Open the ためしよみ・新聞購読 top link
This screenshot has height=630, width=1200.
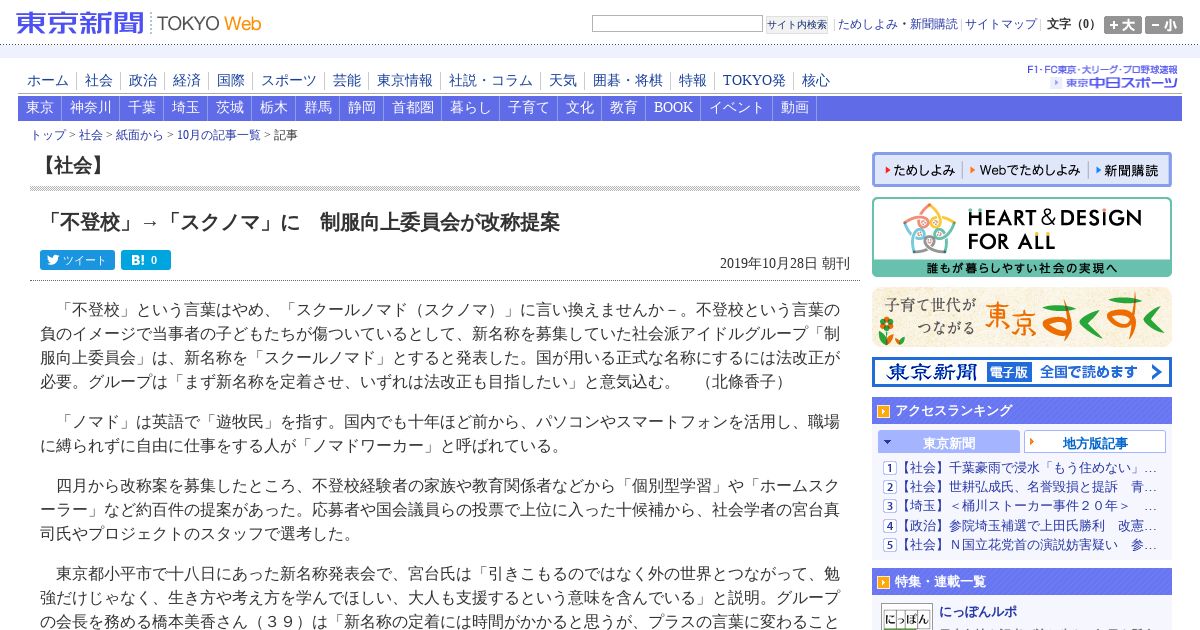897,24
